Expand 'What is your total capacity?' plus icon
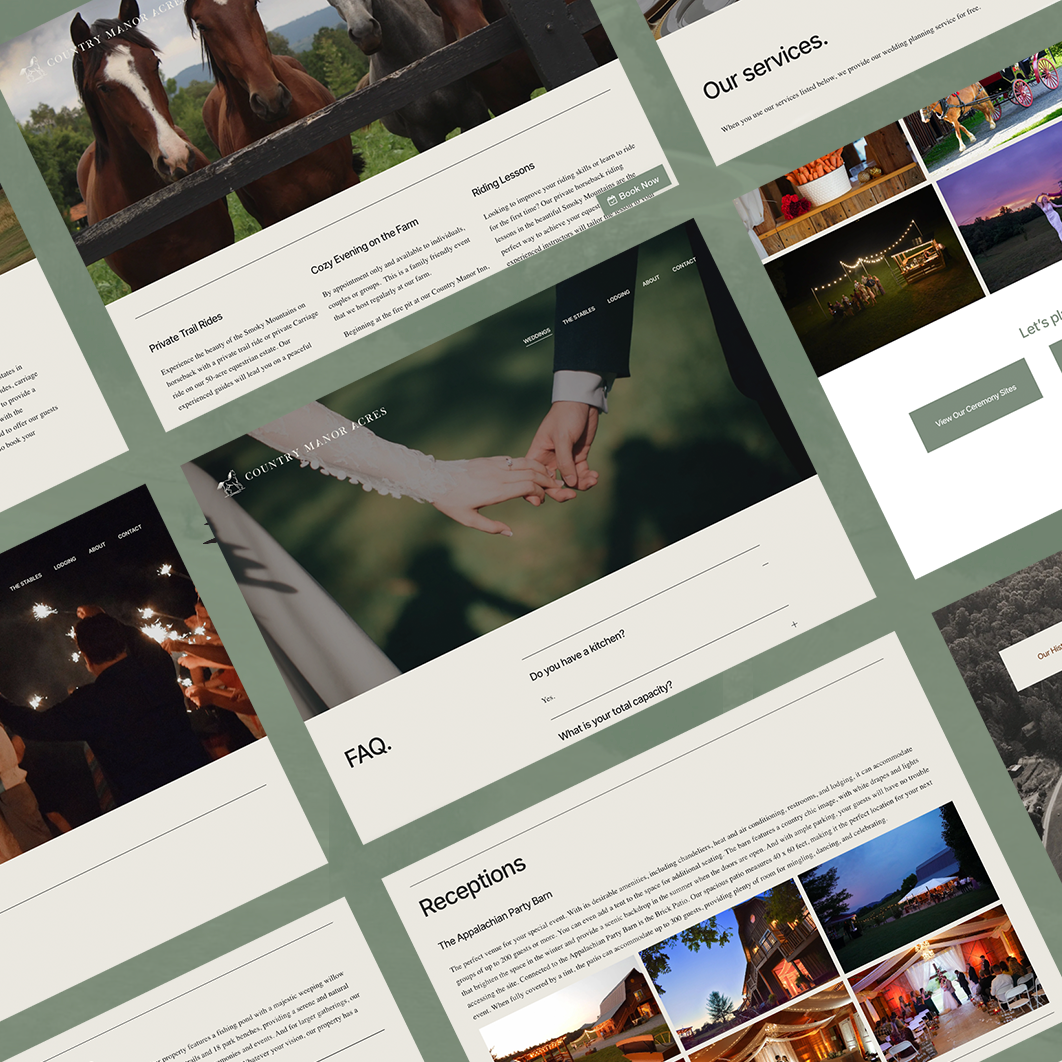The width and height of the screenshot is (1062, 1062). pos(794,624)
